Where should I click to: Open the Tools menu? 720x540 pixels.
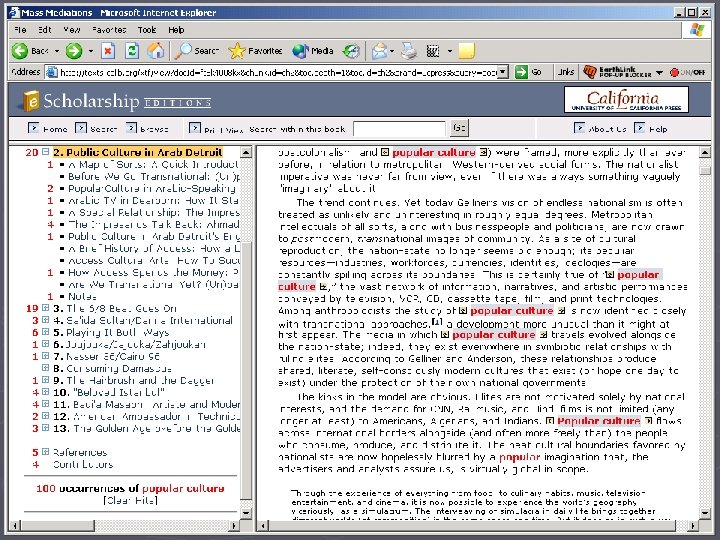147,30
